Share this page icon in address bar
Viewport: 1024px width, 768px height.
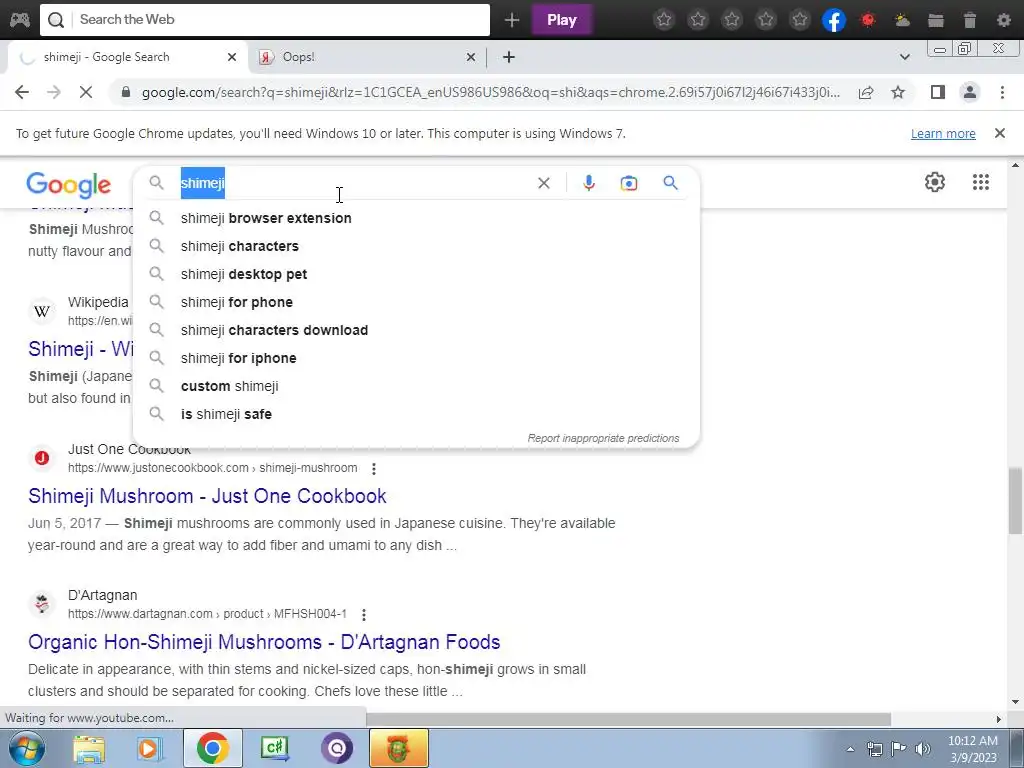866,92
